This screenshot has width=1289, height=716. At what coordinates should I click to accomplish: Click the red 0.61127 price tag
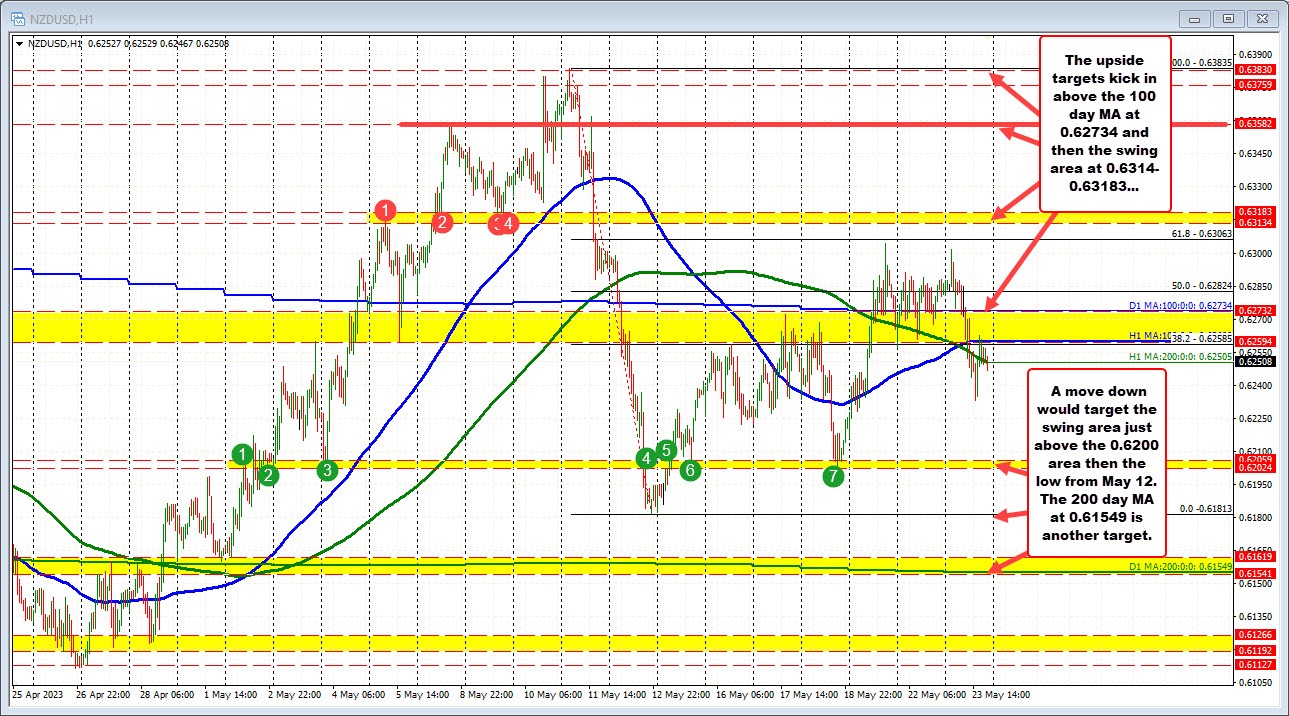pos(1255,664)
